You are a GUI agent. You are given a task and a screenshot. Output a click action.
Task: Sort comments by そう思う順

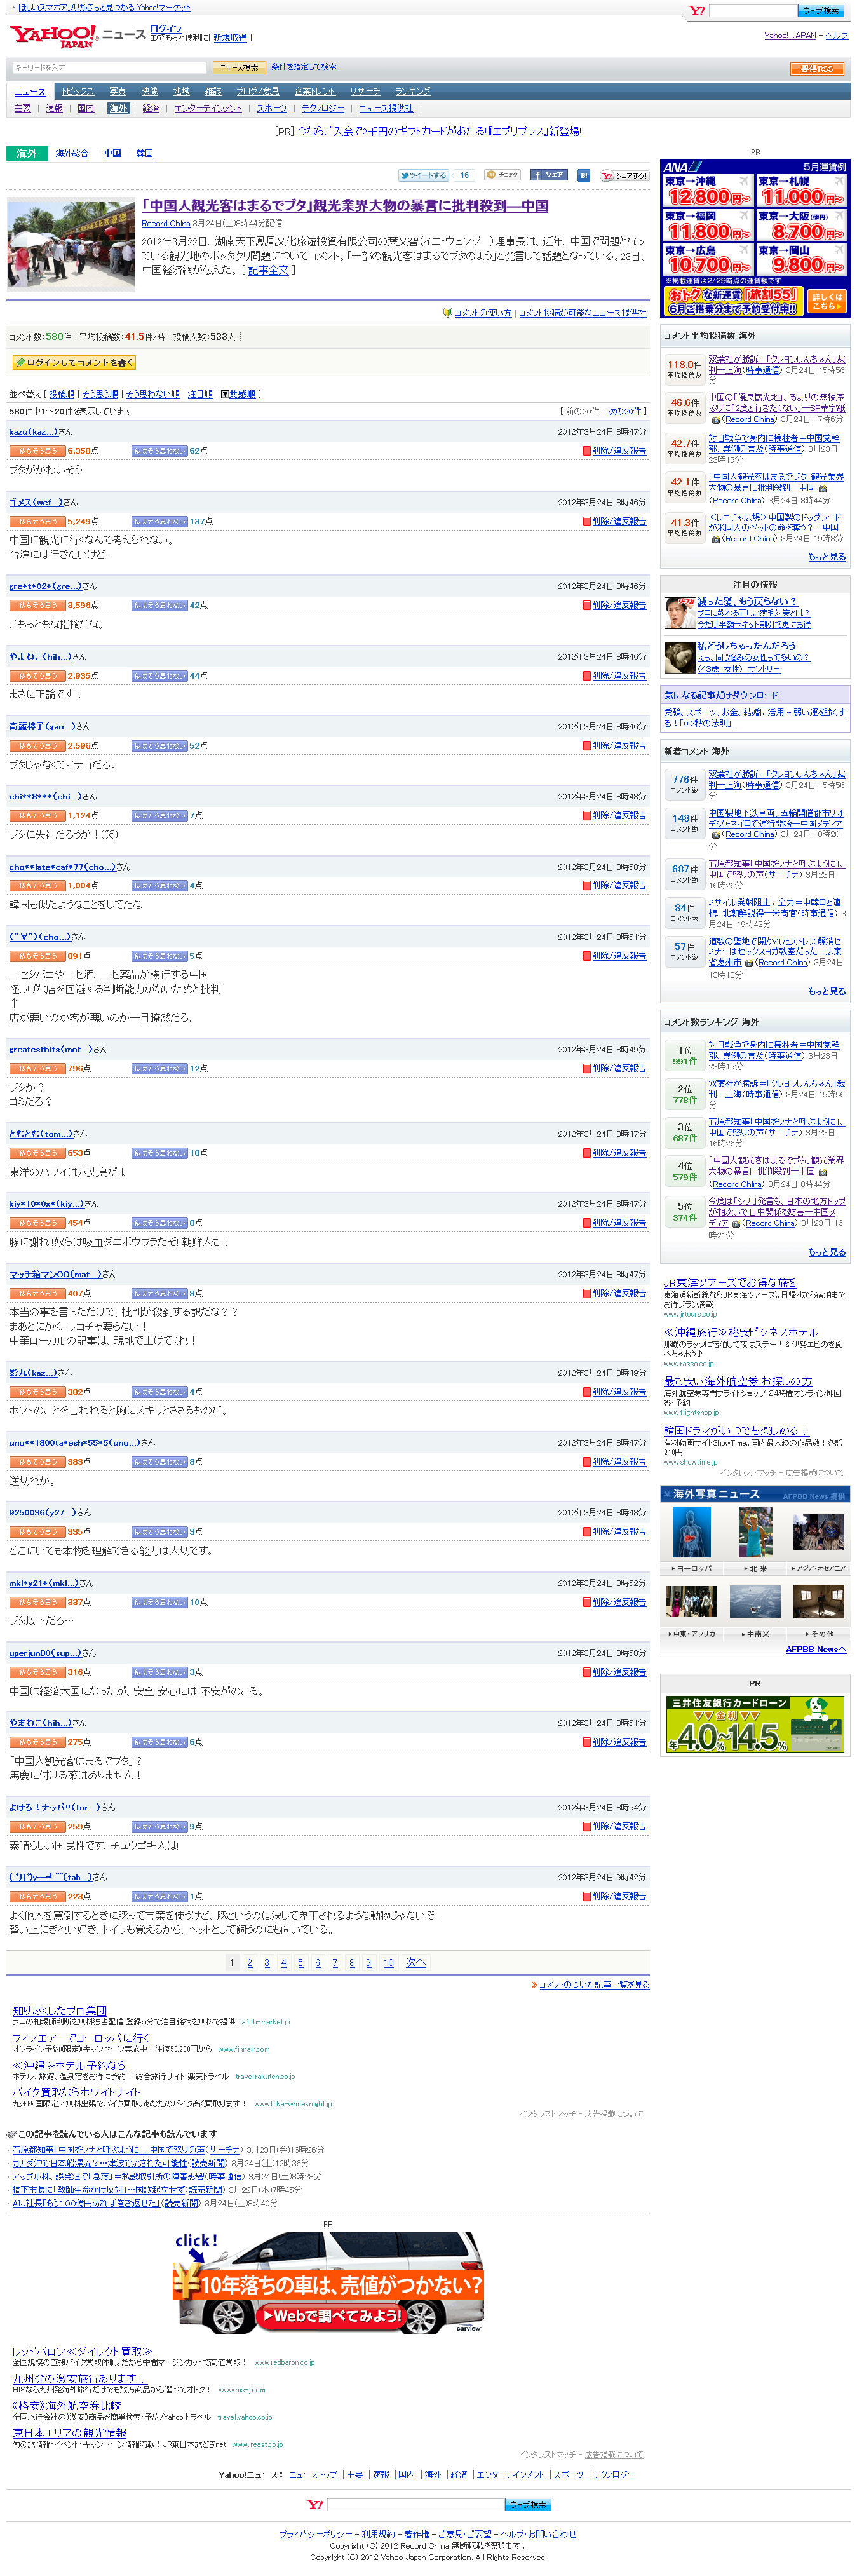coord(100,394)
